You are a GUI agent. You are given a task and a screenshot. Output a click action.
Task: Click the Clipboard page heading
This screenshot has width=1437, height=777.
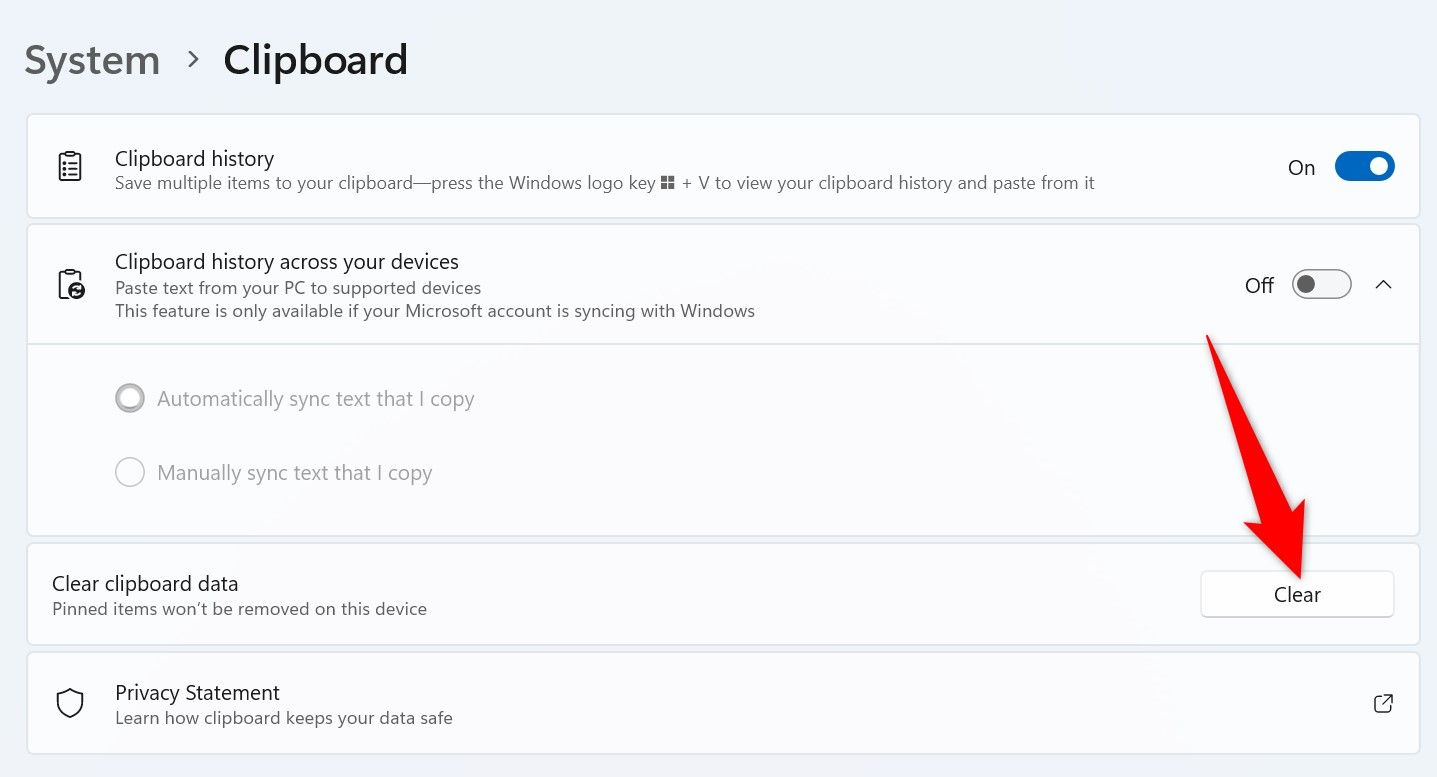(x=315, y=60)
